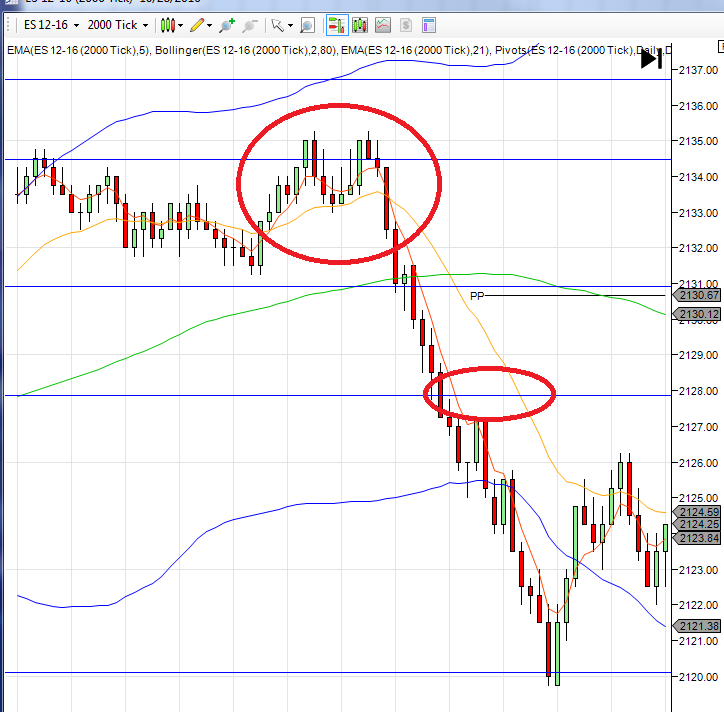Open the ES 12-16 instrument selector
Viewport: 724px width, 712px height.
point(51,25)
